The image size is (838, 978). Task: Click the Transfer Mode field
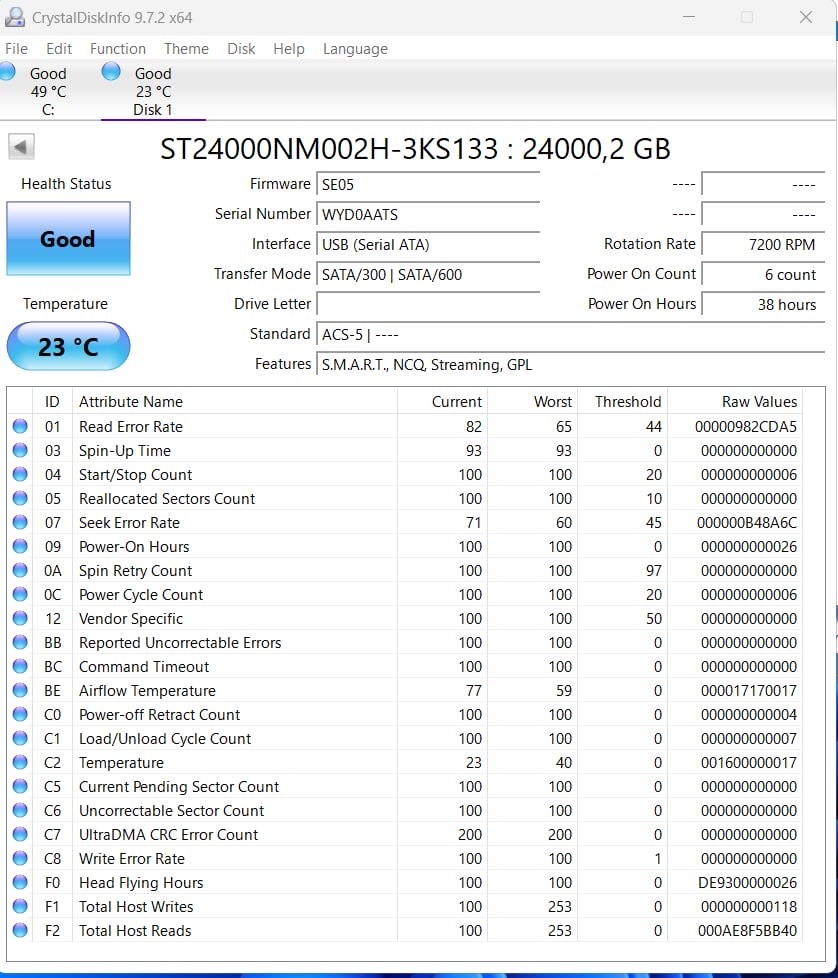coord(428,274)
